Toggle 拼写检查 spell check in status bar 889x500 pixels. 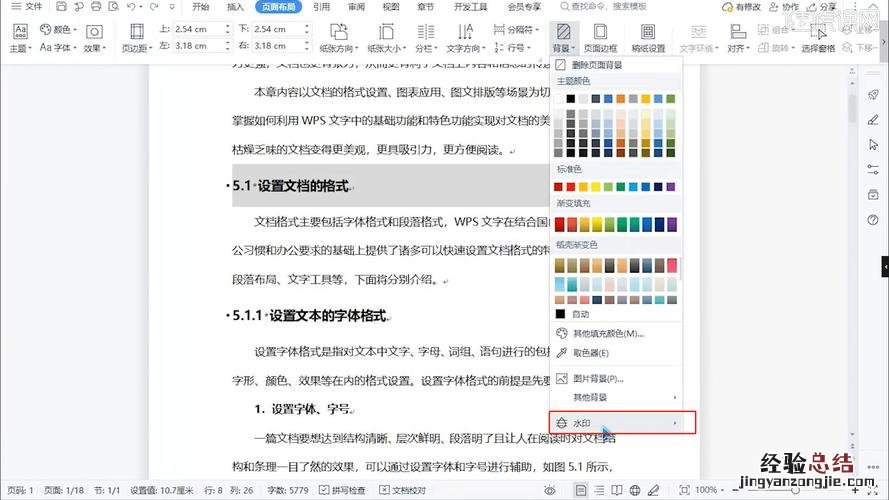pos(342,491)
